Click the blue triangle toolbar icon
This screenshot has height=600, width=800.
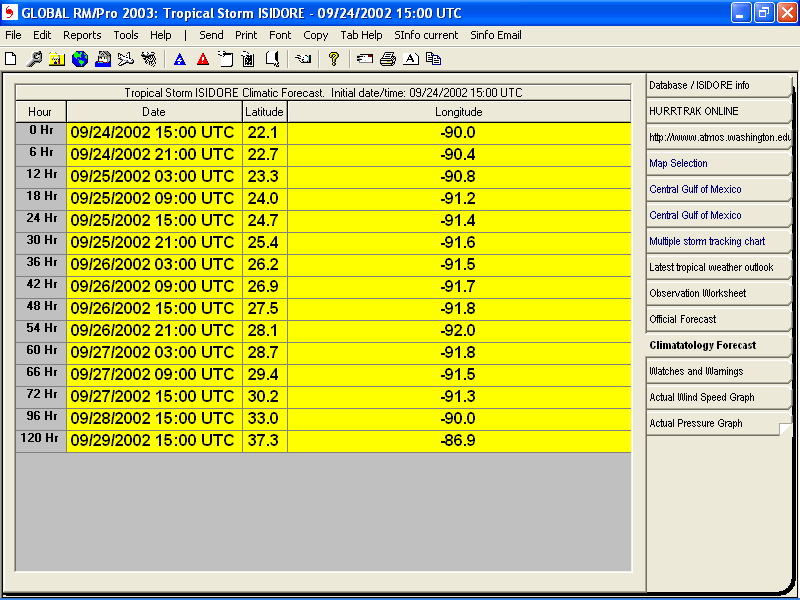pos(180,59)
